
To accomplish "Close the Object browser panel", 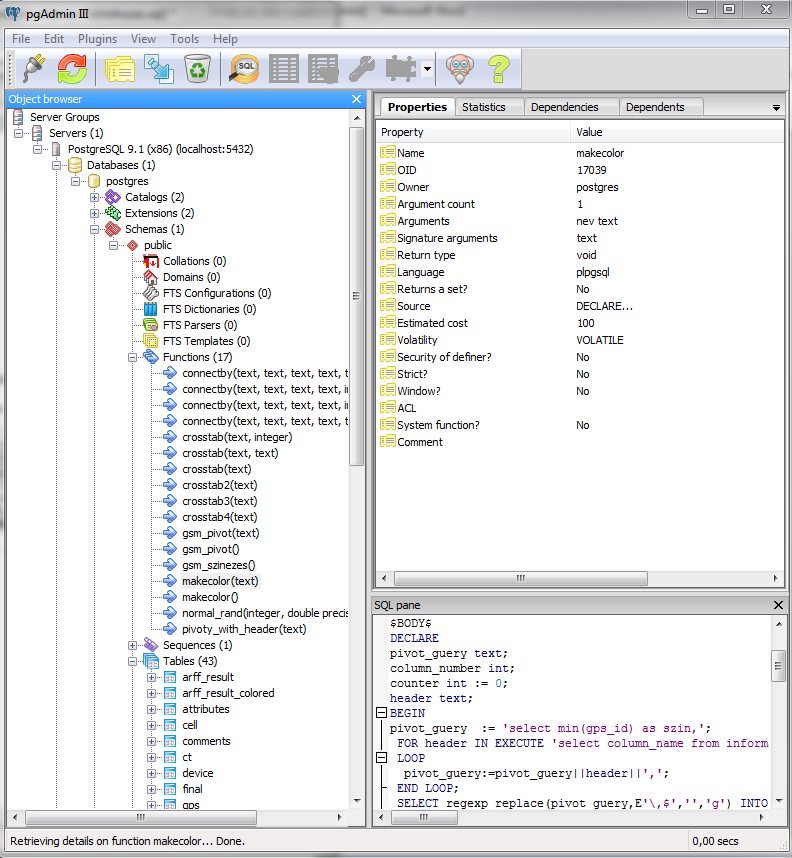I will point(356,99).
